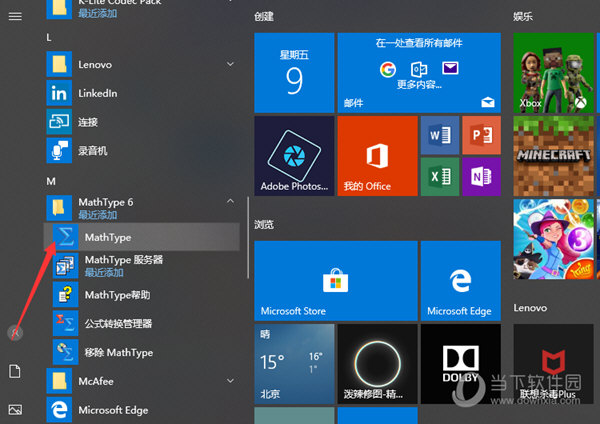Click the 浏览 tile group header
600x424 pixels.
point(264,224)
